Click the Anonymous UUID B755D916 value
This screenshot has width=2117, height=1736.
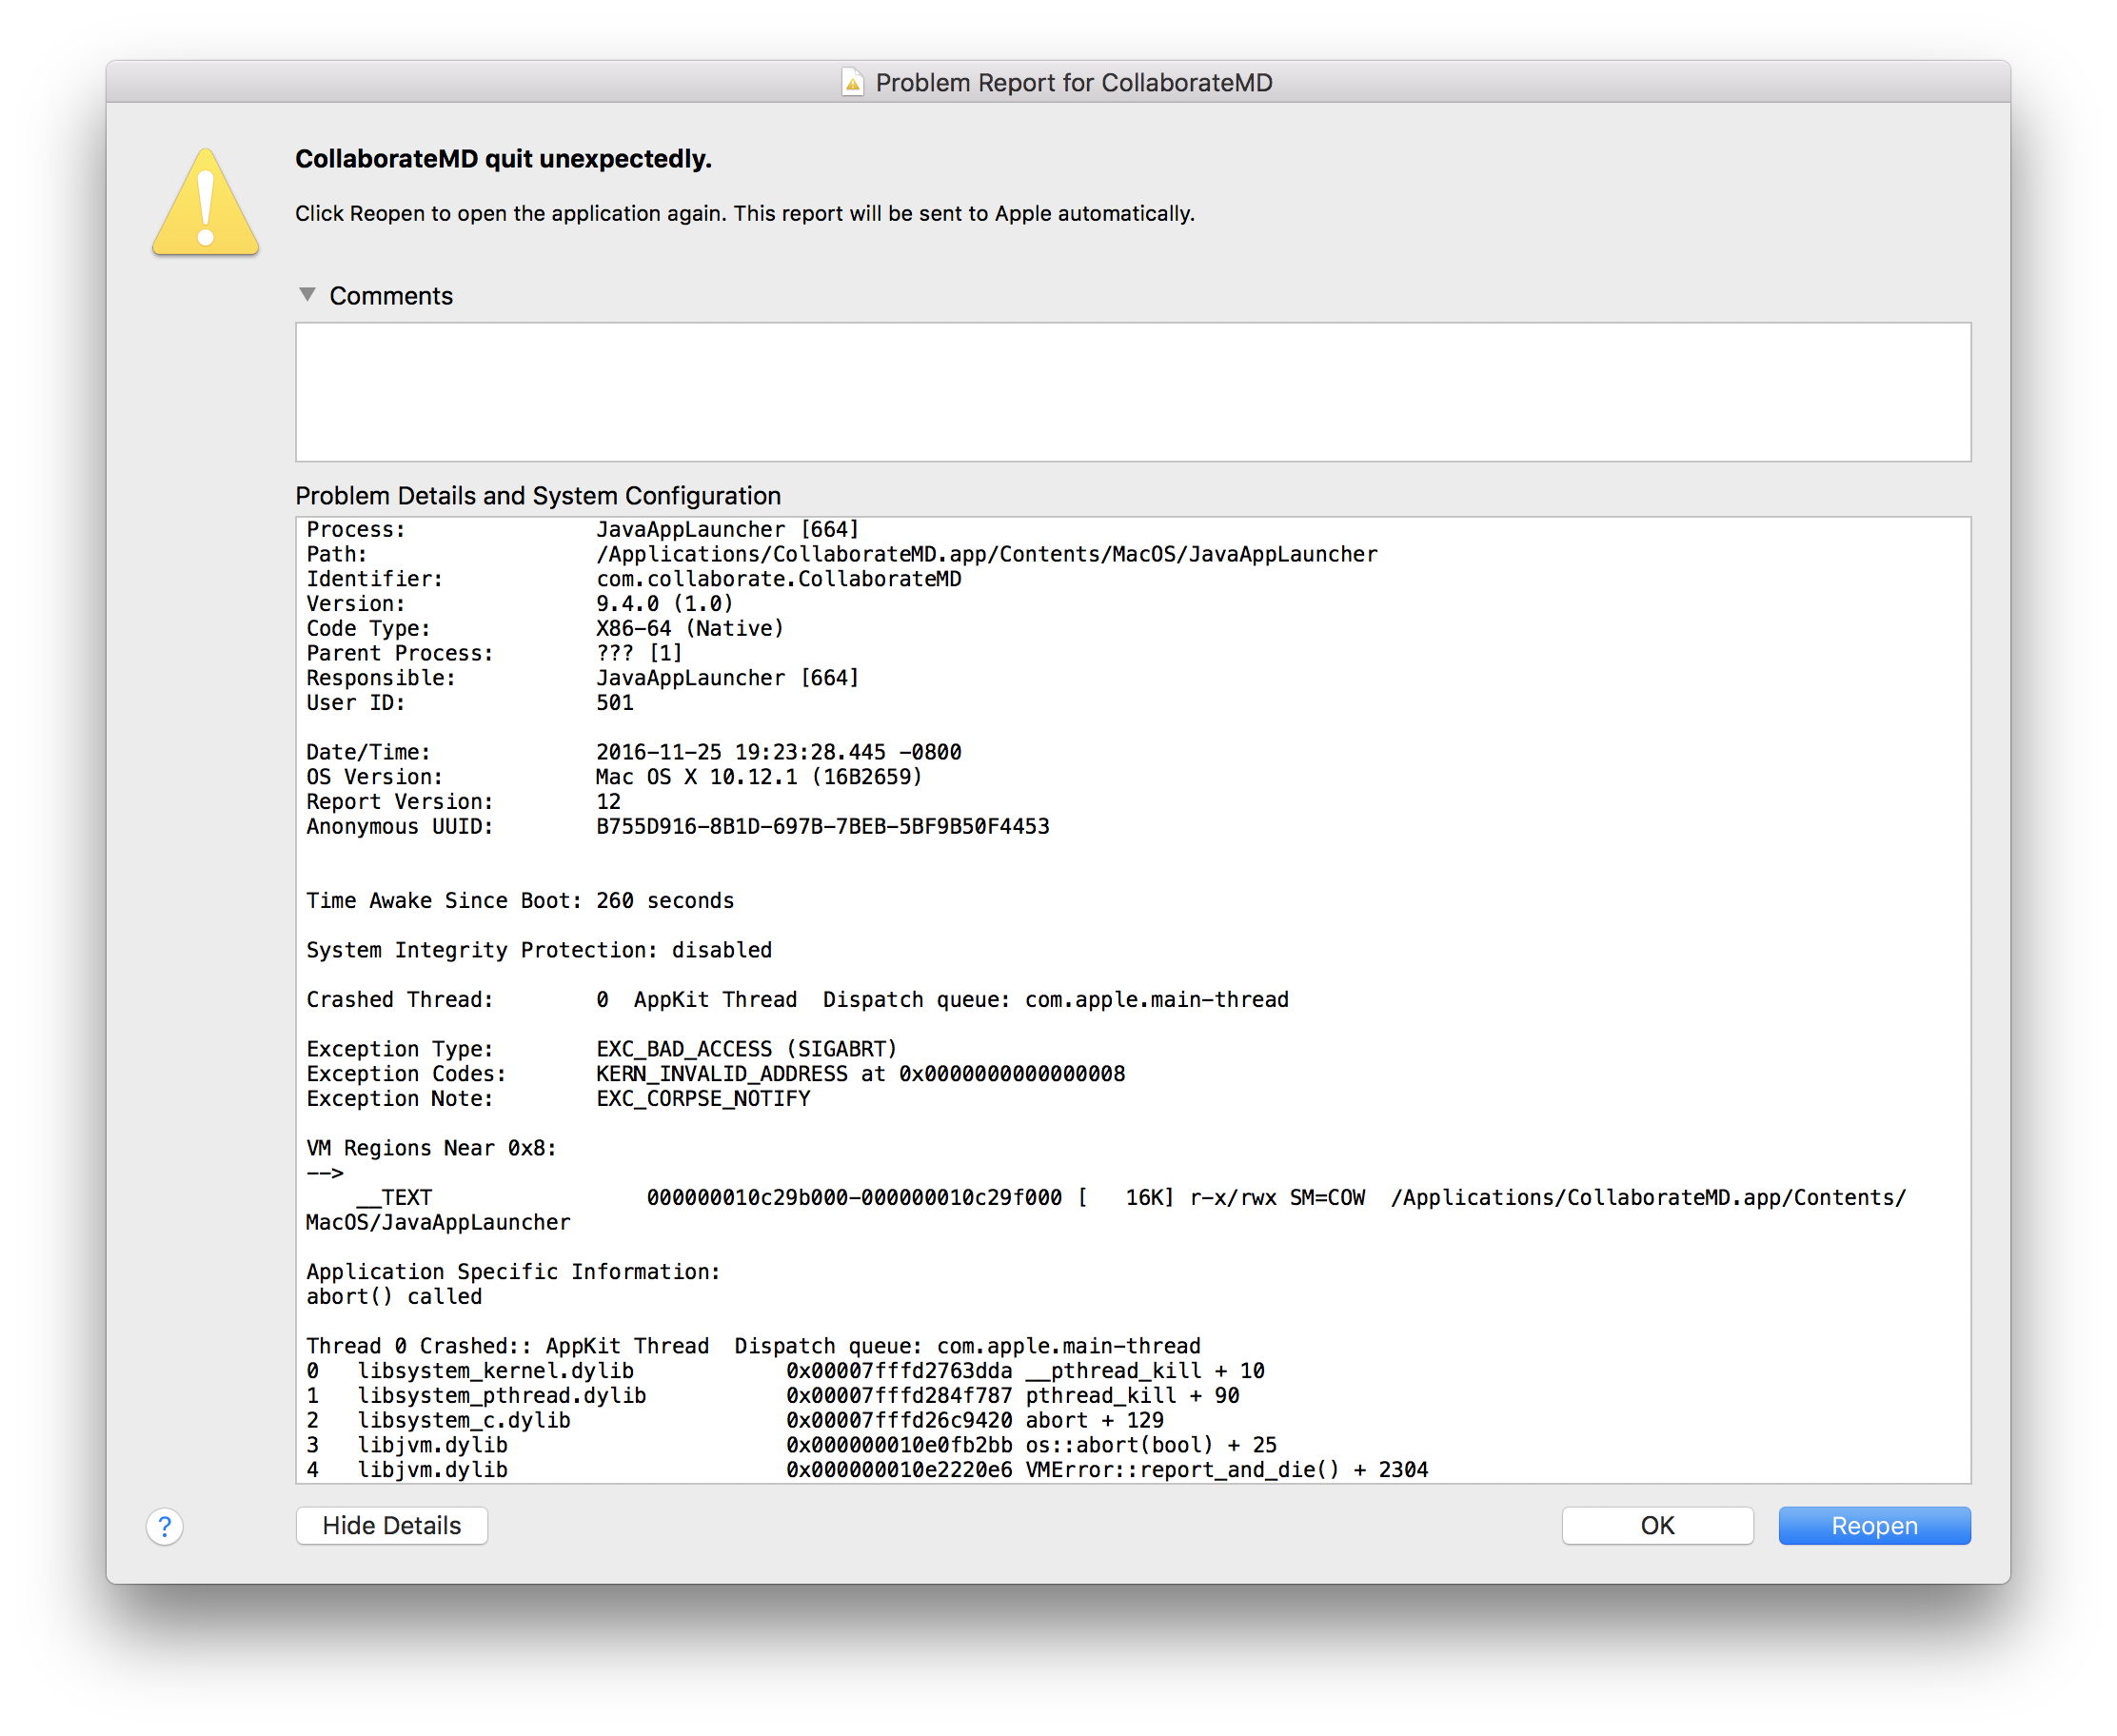pyautogui.click(x=823, y=827)
